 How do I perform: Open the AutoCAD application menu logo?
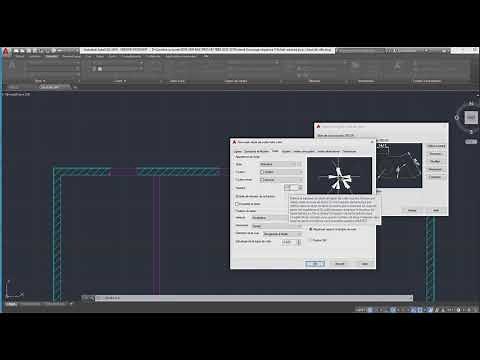pyautogui.click(x=6, y=52)
